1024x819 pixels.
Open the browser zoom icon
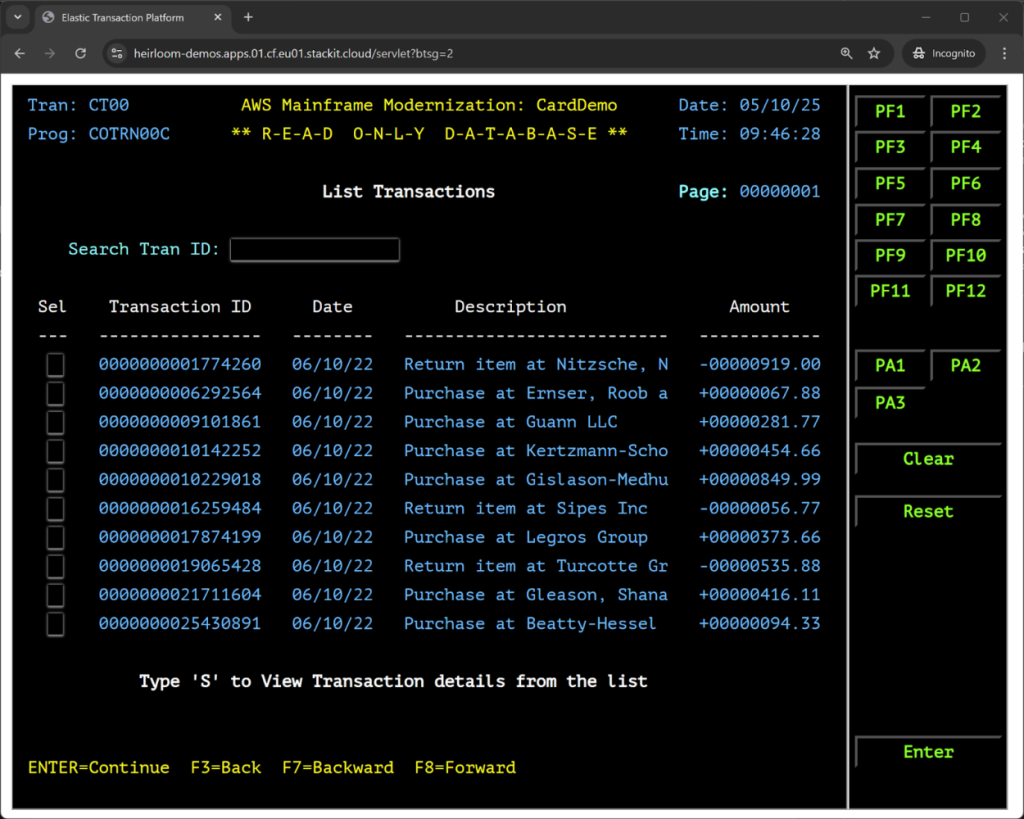click(x=846, y=54)
